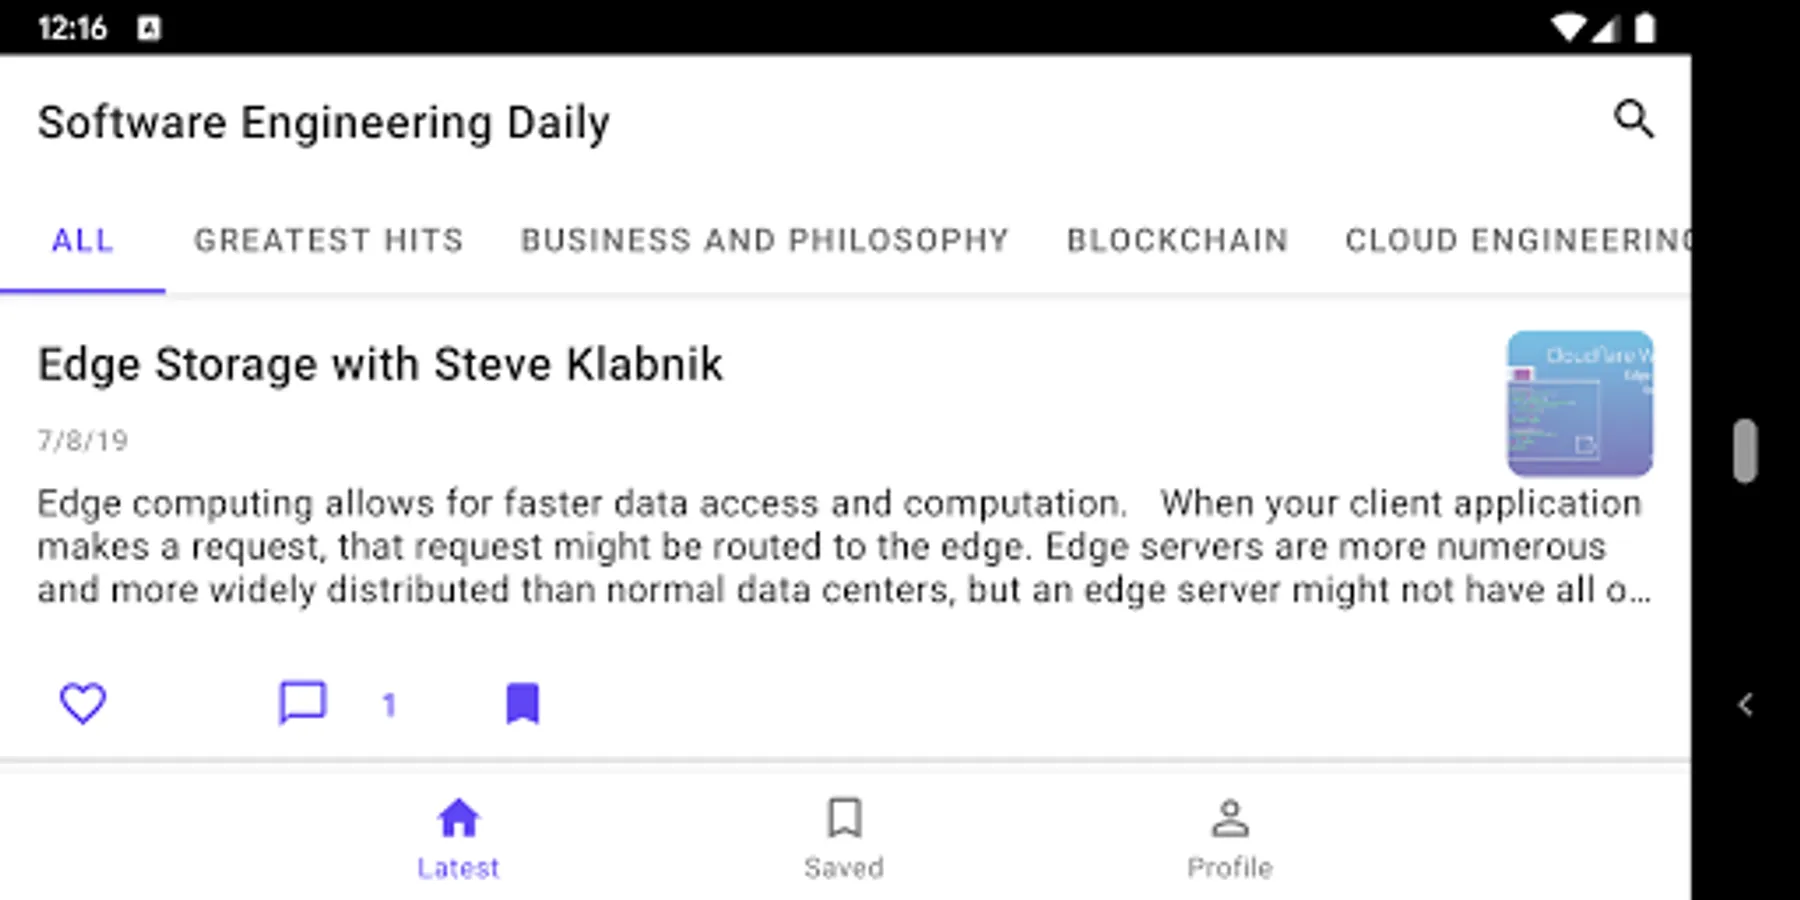Click the Edge Storage episode thumbnail image
The height and width of the screenshot is (900, 1800).
(1579, 404)
